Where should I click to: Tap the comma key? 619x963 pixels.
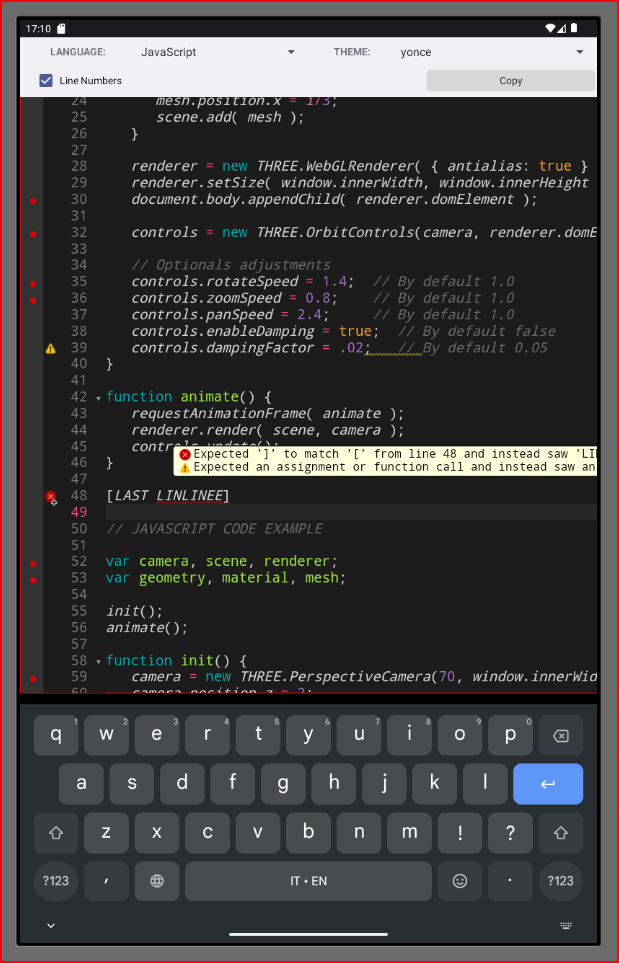106,881
